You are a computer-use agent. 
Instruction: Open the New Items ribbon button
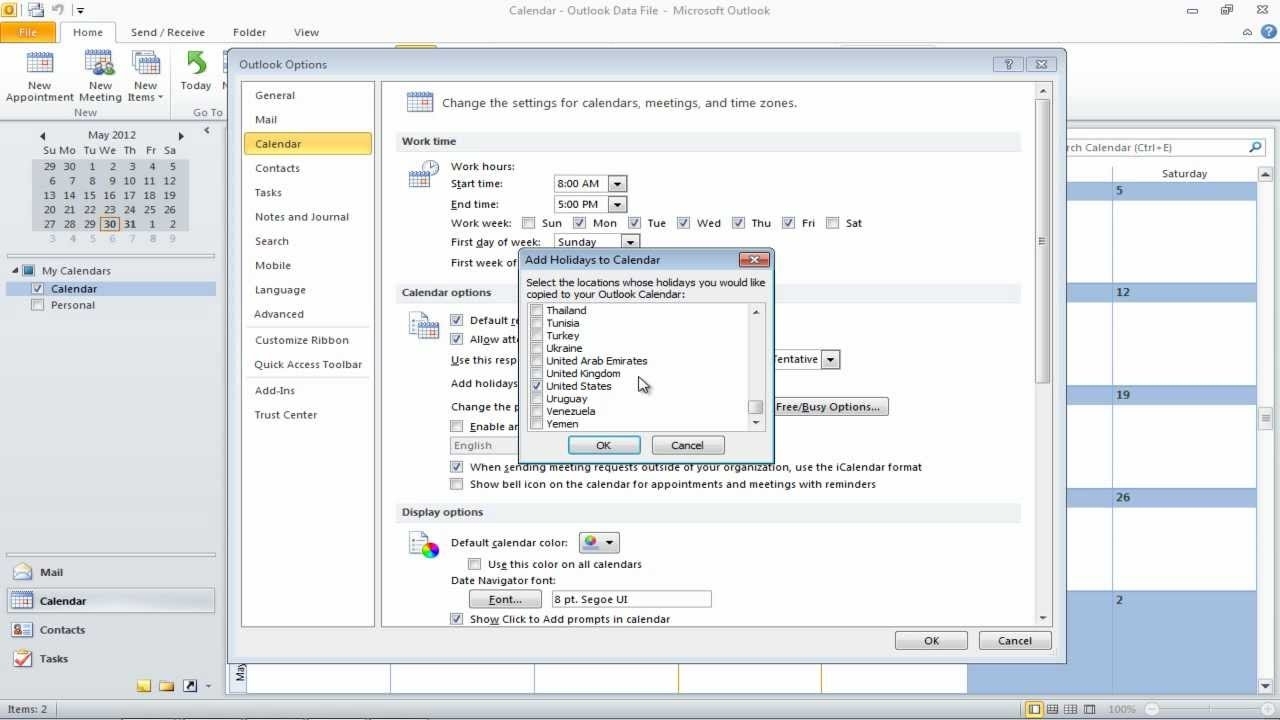click(145, 76)
